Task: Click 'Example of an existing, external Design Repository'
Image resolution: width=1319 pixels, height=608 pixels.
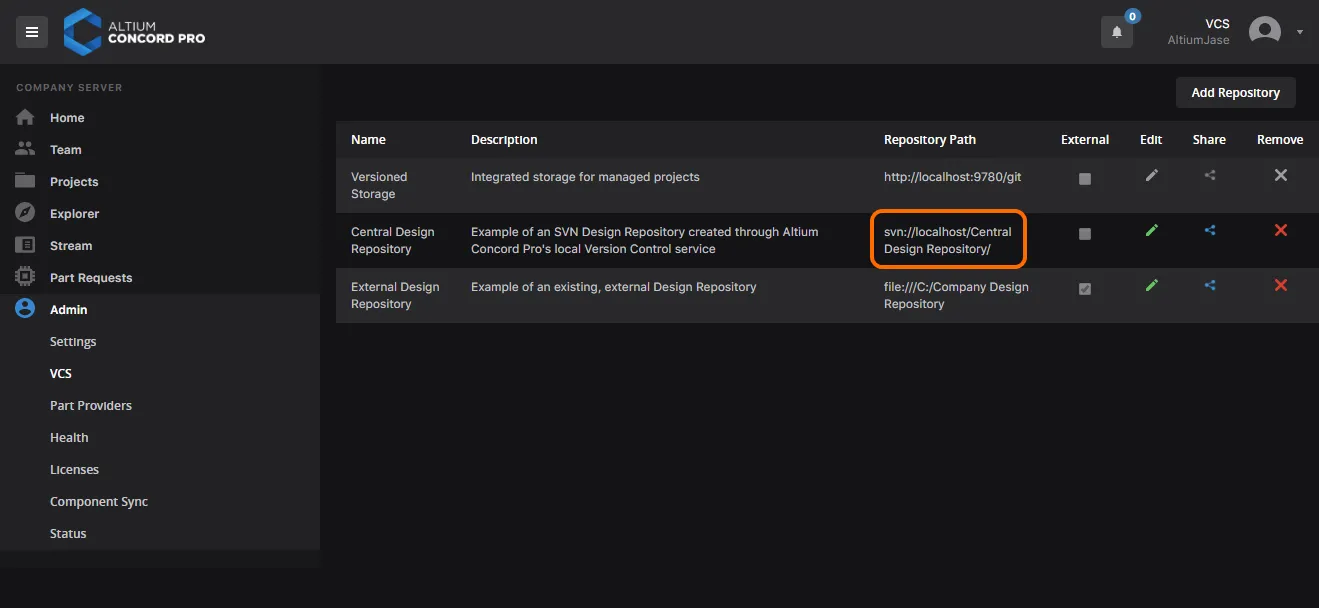Action: point(614,287)
